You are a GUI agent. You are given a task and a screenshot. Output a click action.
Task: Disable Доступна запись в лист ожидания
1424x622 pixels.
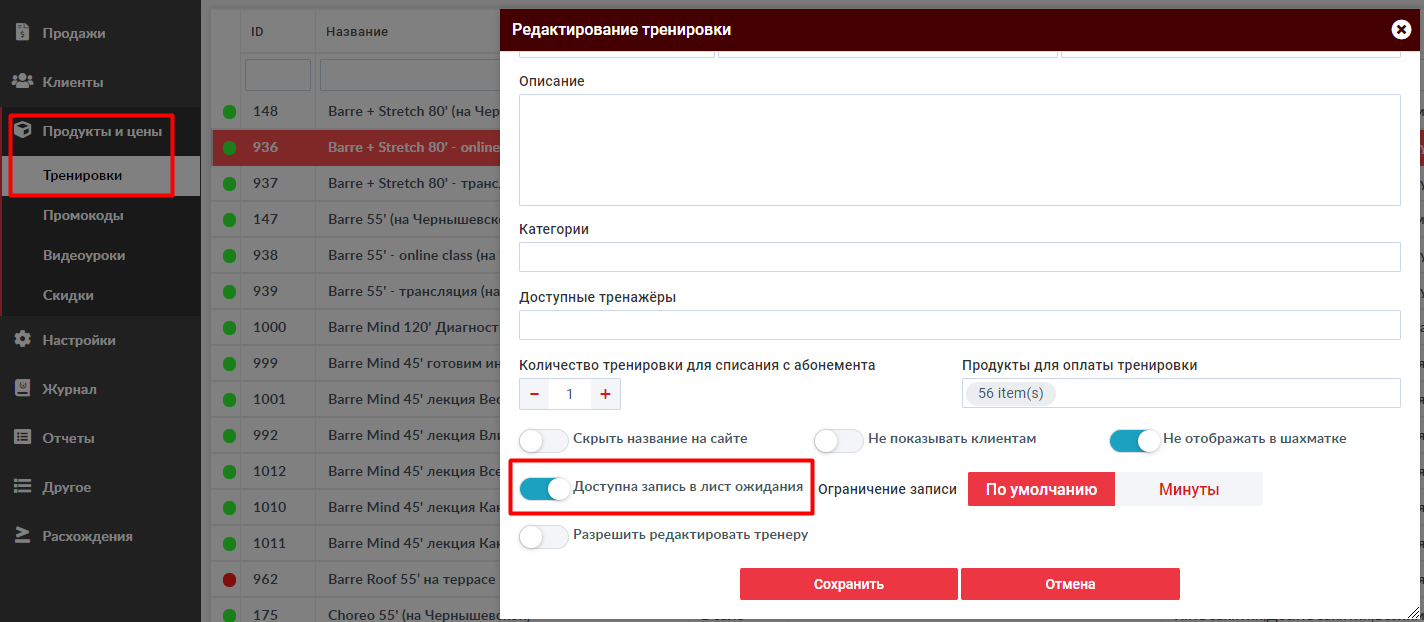click(x=545, y=489)
